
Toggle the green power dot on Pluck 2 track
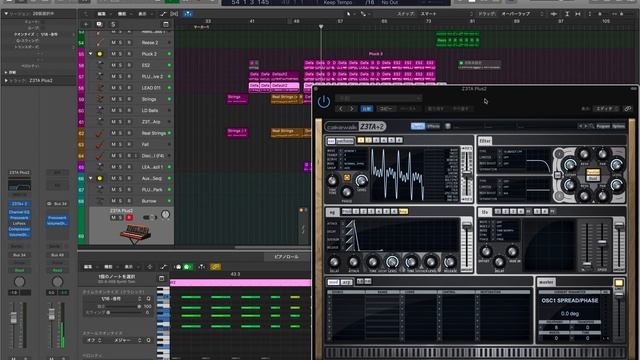[169, 54]
